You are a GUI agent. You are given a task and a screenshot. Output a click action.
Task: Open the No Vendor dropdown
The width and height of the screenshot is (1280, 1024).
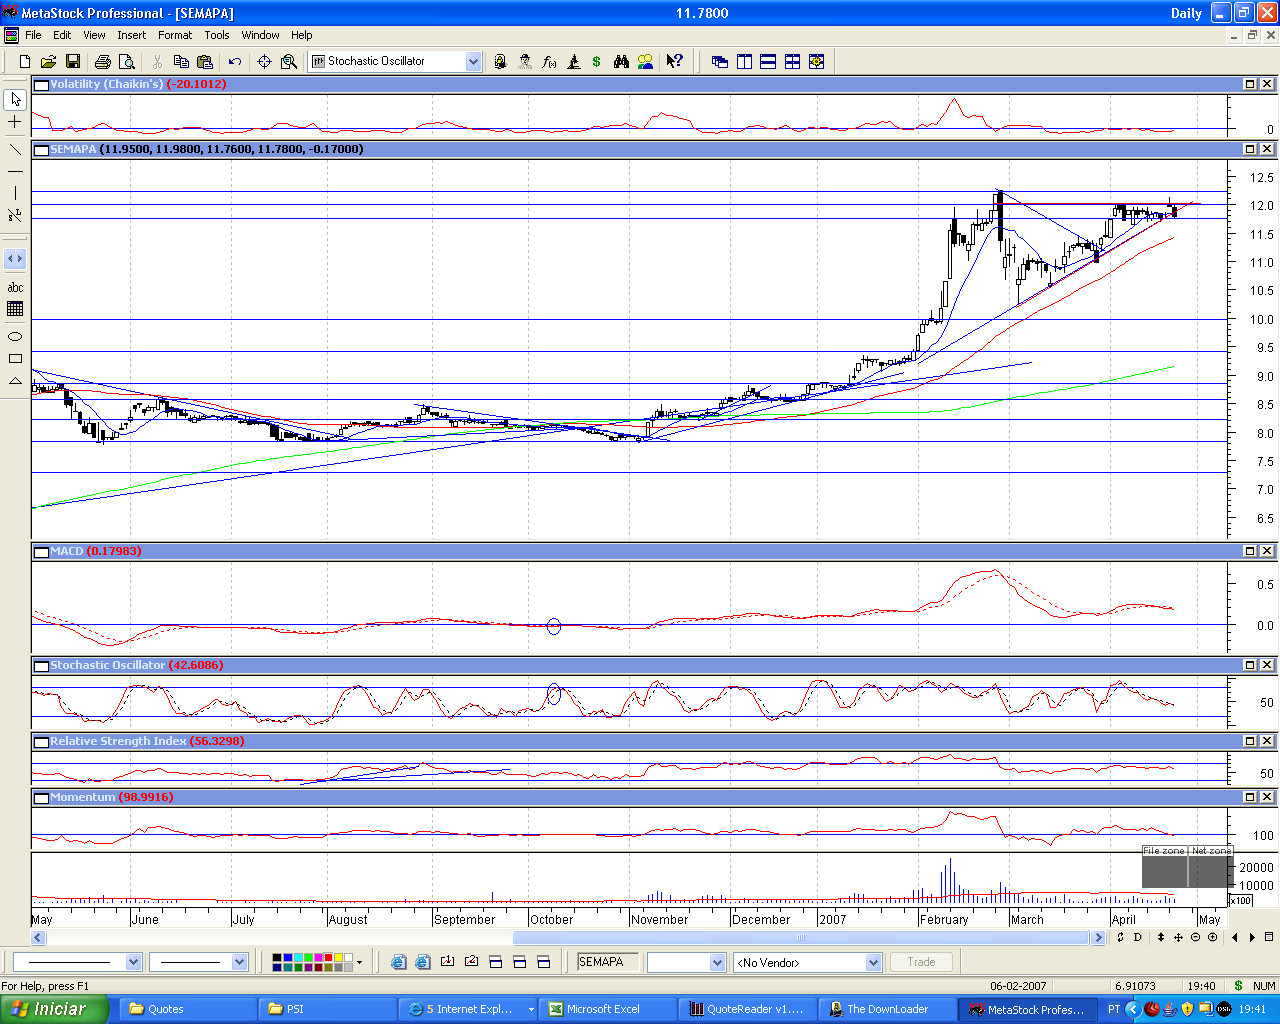(x=873, y=962)
